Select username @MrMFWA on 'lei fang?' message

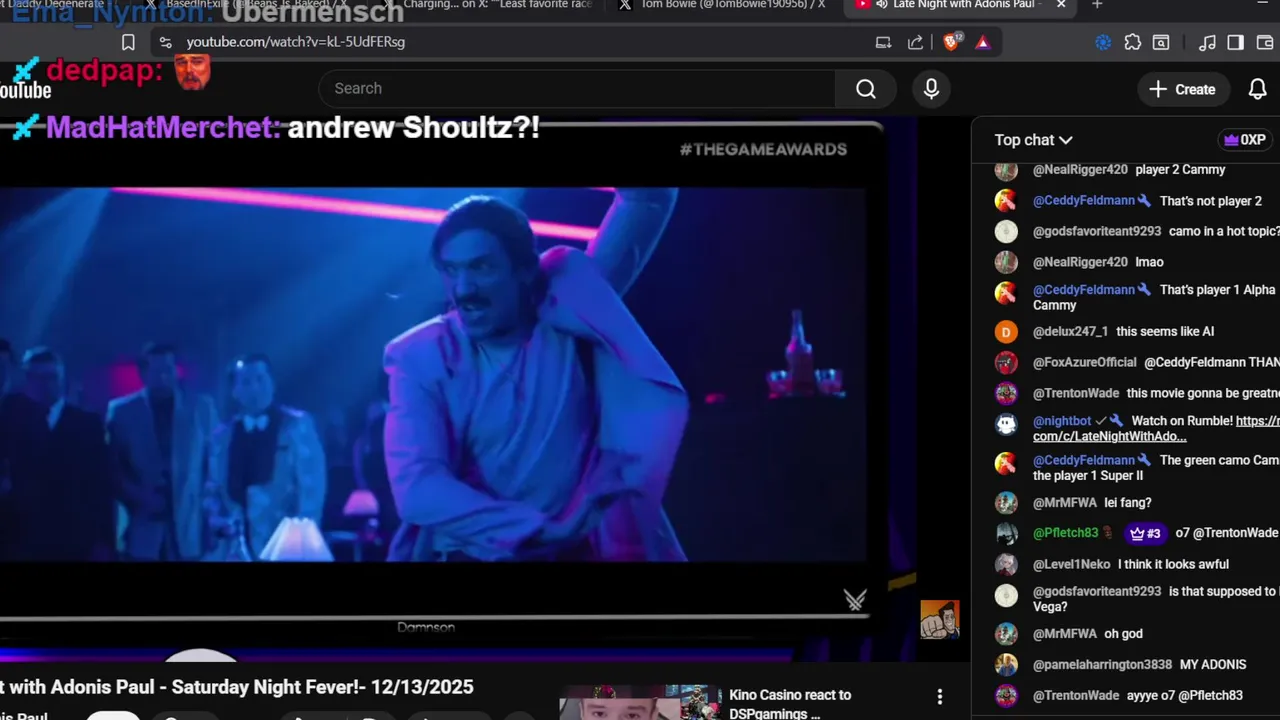pyautogui.click(x=1065, y=503)
